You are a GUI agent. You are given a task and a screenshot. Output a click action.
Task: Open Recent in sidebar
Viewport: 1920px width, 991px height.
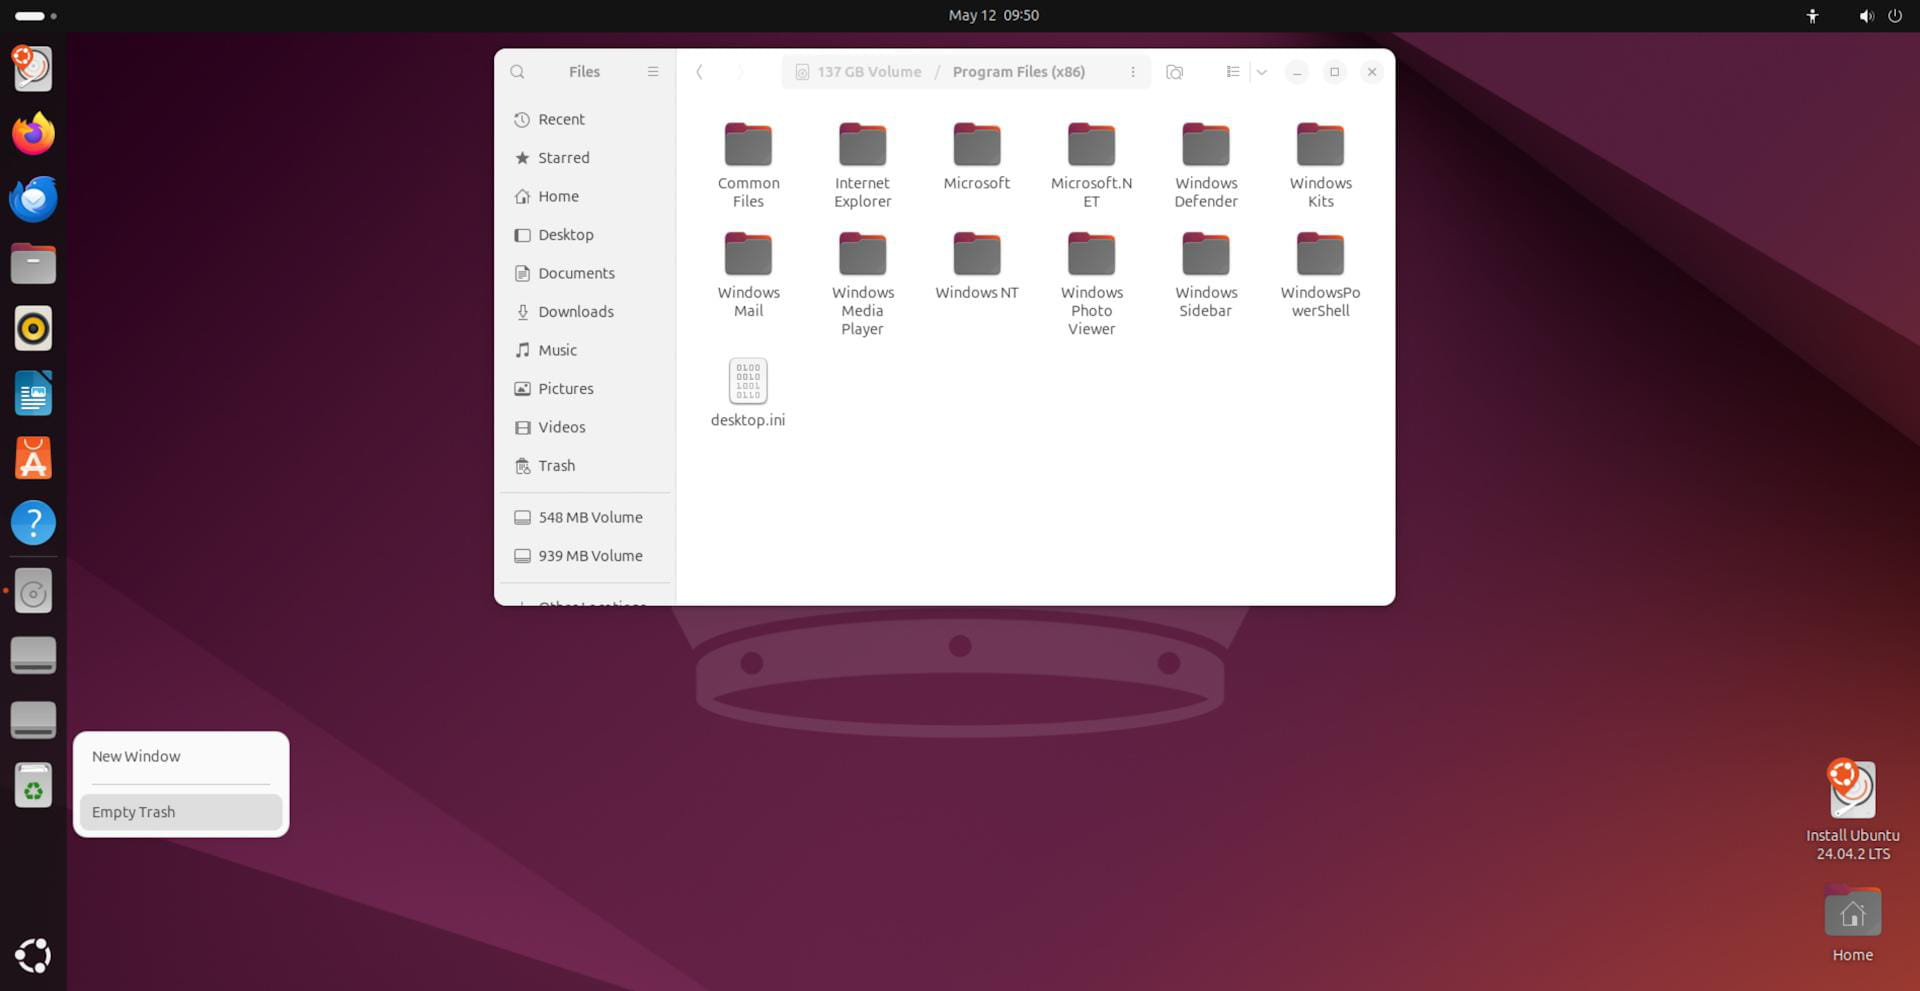(x=585, y=119)
